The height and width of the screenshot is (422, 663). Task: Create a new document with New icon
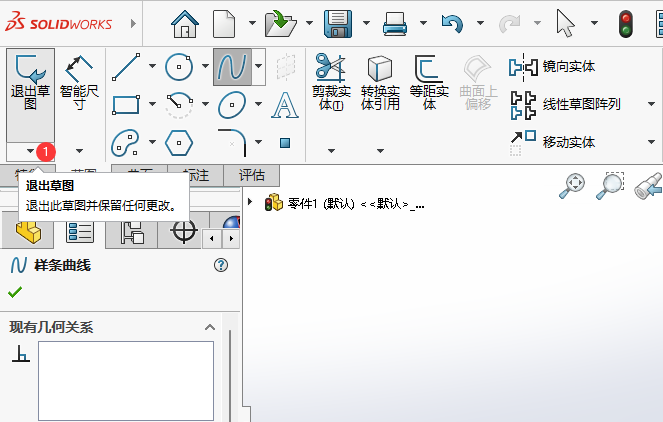224,24
